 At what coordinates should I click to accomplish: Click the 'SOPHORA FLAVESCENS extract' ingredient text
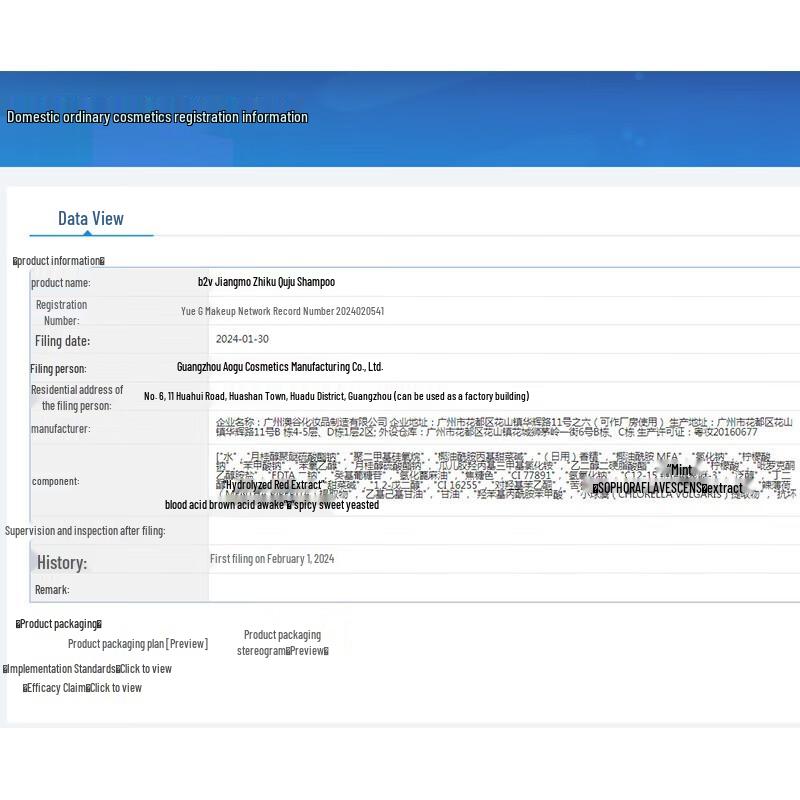[667, 488]
